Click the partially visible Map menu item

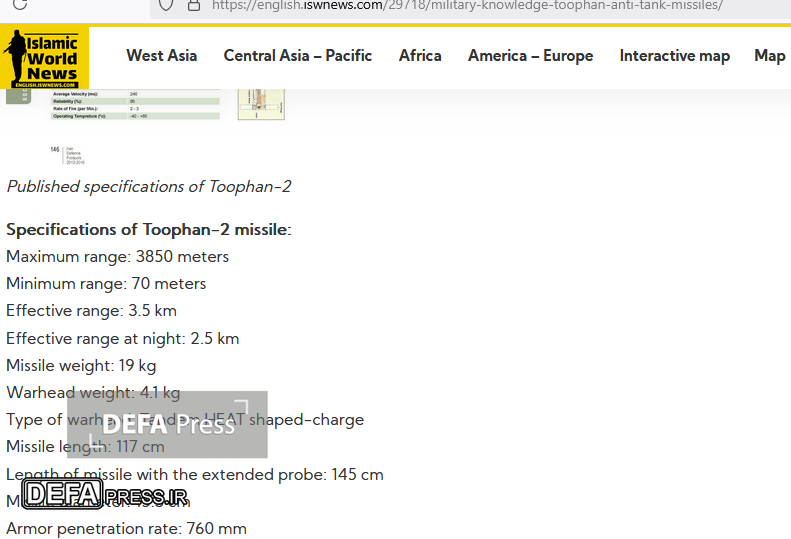(769, 56)
